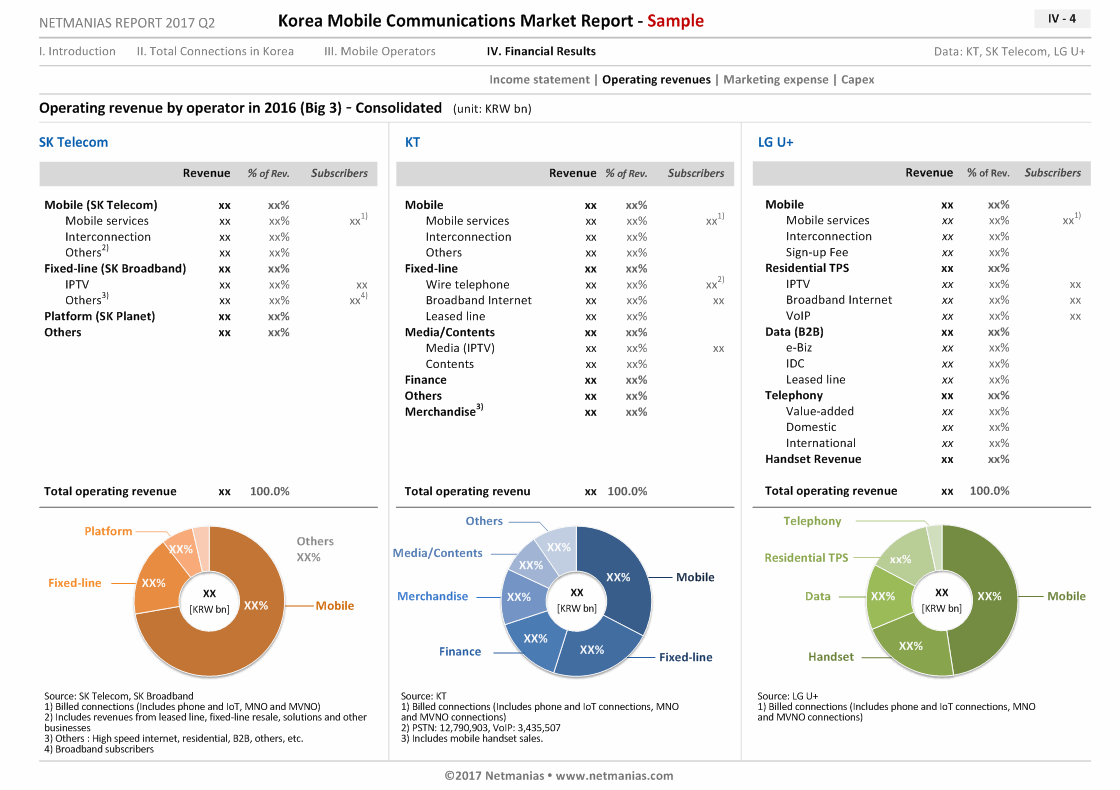The height and width of the screenshot is (790, 1120).
Task: Open the I. Introduction section tab
Action: [77, 51]
